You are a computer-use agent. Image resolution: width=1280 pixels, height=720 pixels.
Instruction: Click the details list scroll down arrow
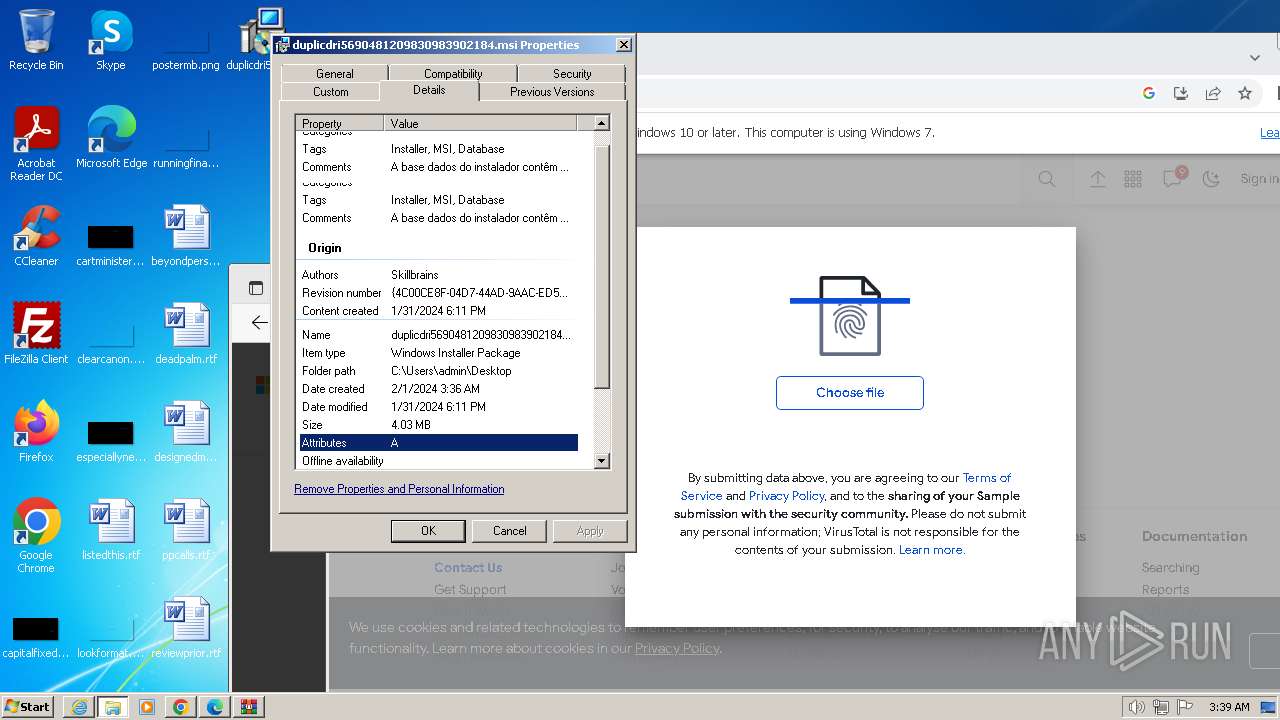pos(601,461)
